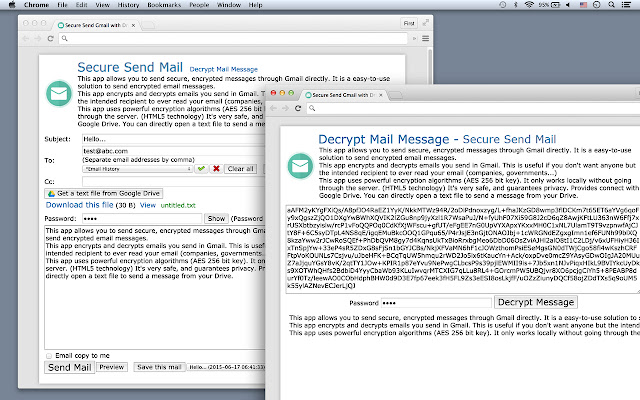This screenshot has width=640, height=400.
Task: Open Spotlight search magnifier in menu bar
Action: 611,5
